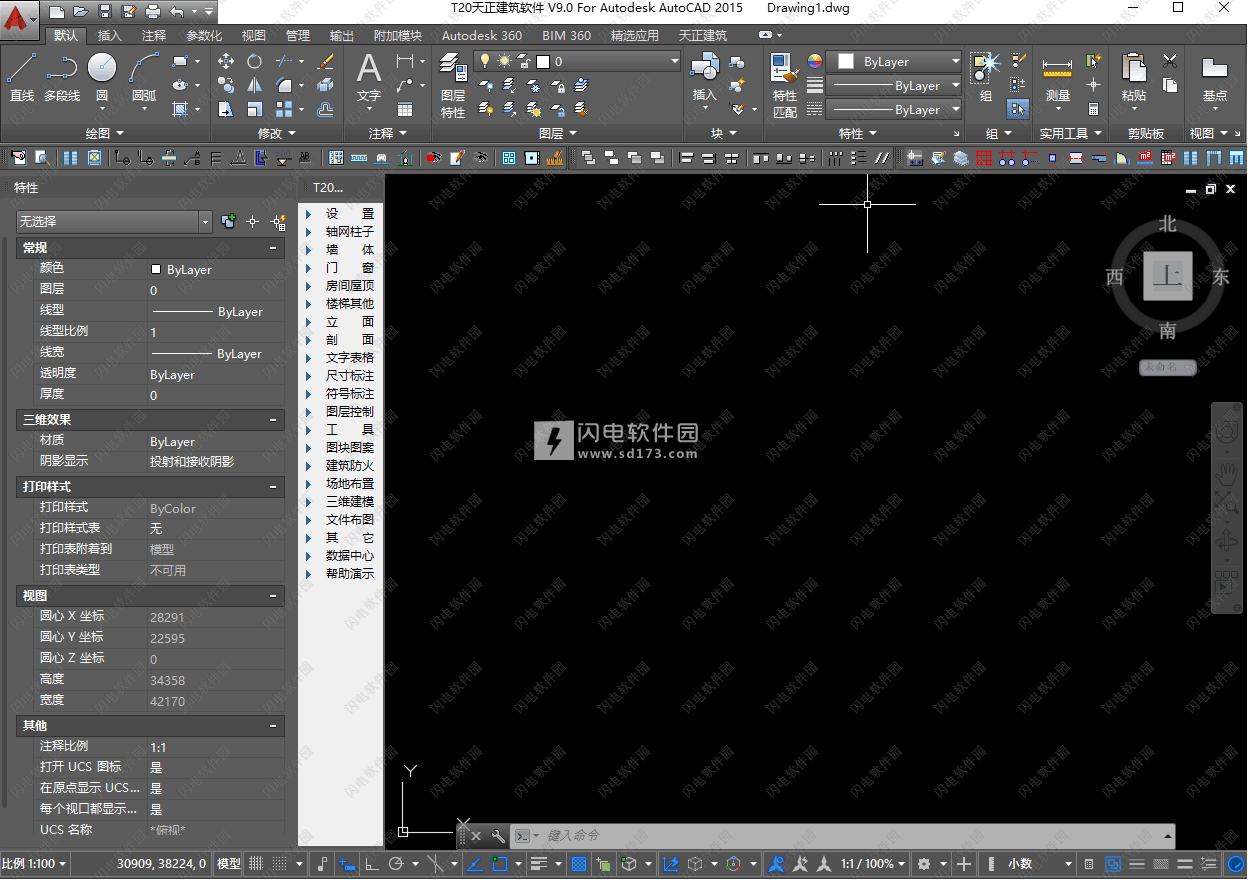Screen dimensions: 1248x880
Task: Click the color wheel object color icon
Action: (815, 61)
